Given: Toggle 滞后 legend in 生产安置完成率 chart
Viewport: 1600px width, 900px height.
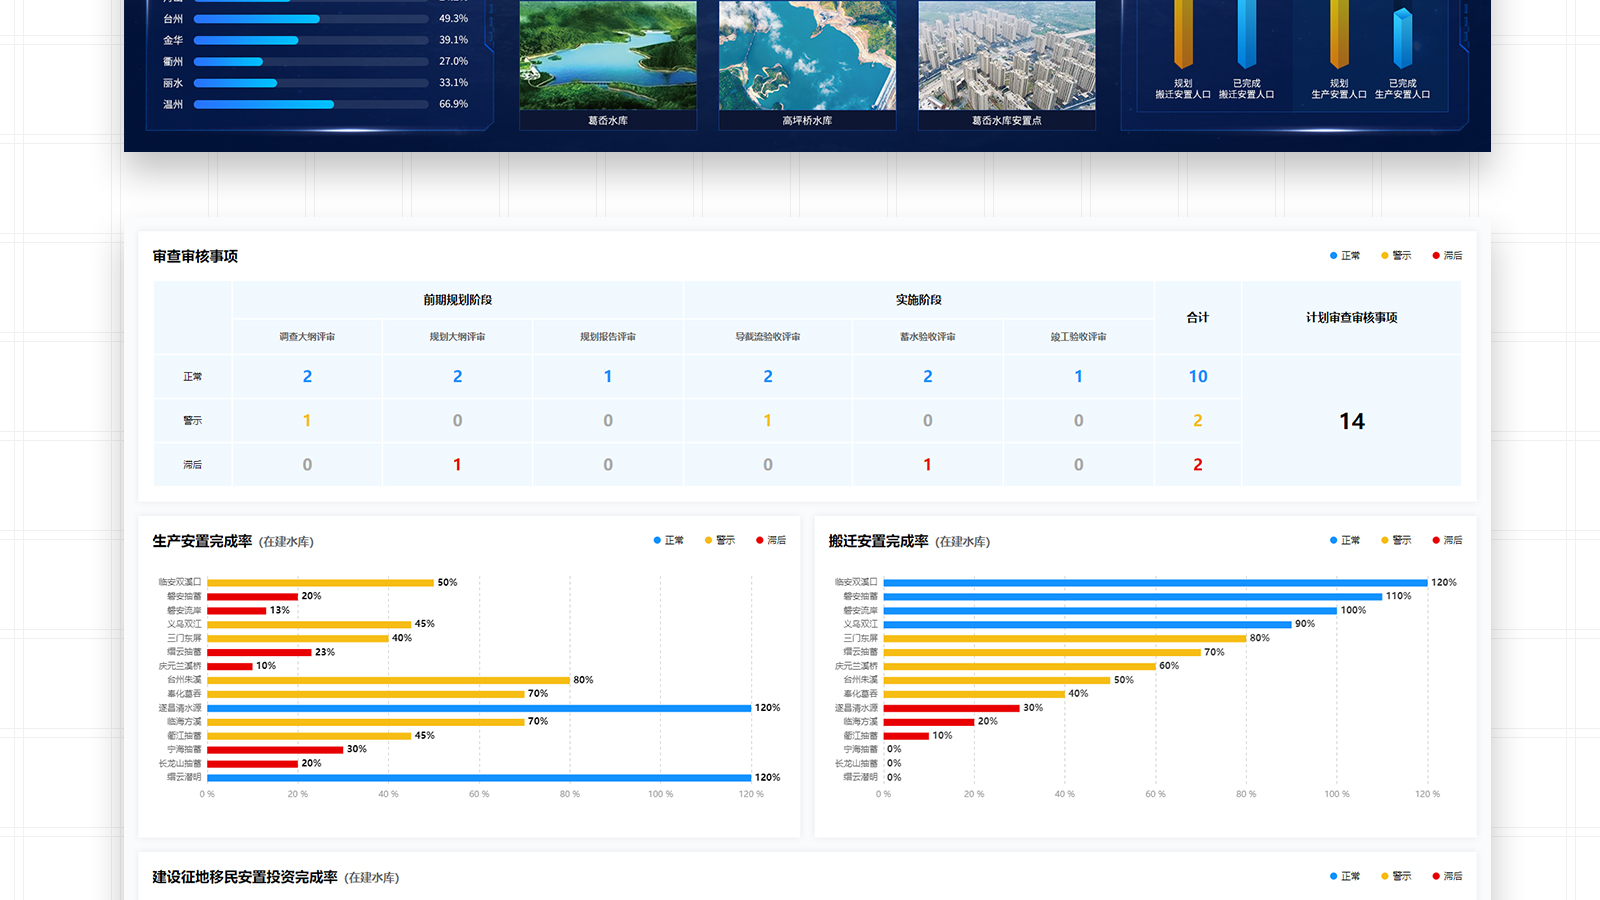Looking at the screenshot, I should pos(771,541).
